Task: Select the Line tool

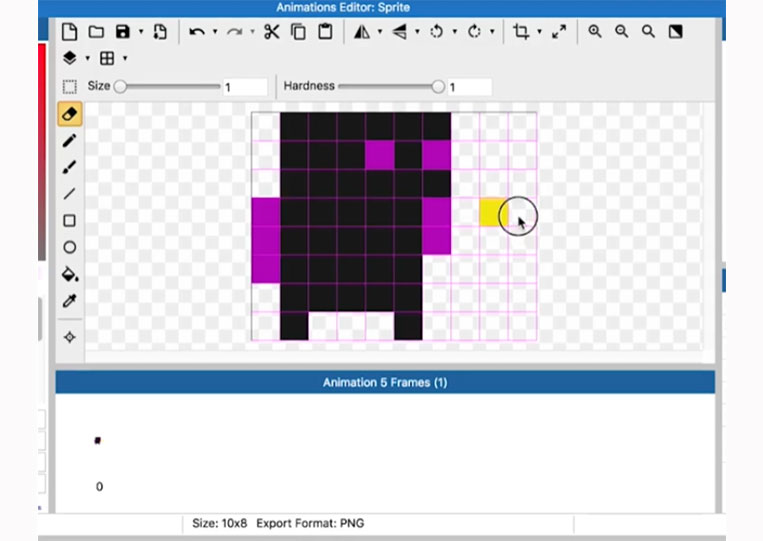Action: click(70, 194)
